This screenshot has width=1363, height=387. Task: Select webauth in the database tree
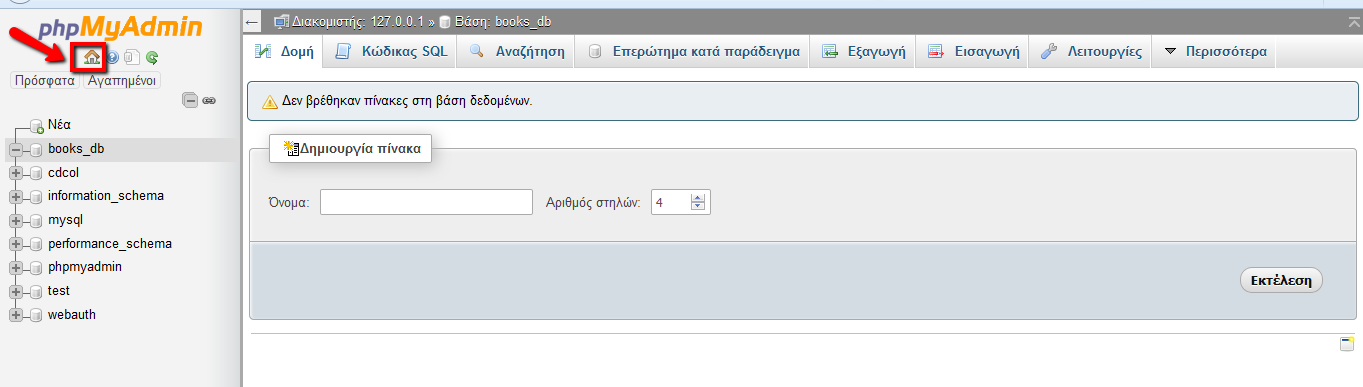pyautogui.click(x=72, y=315)
